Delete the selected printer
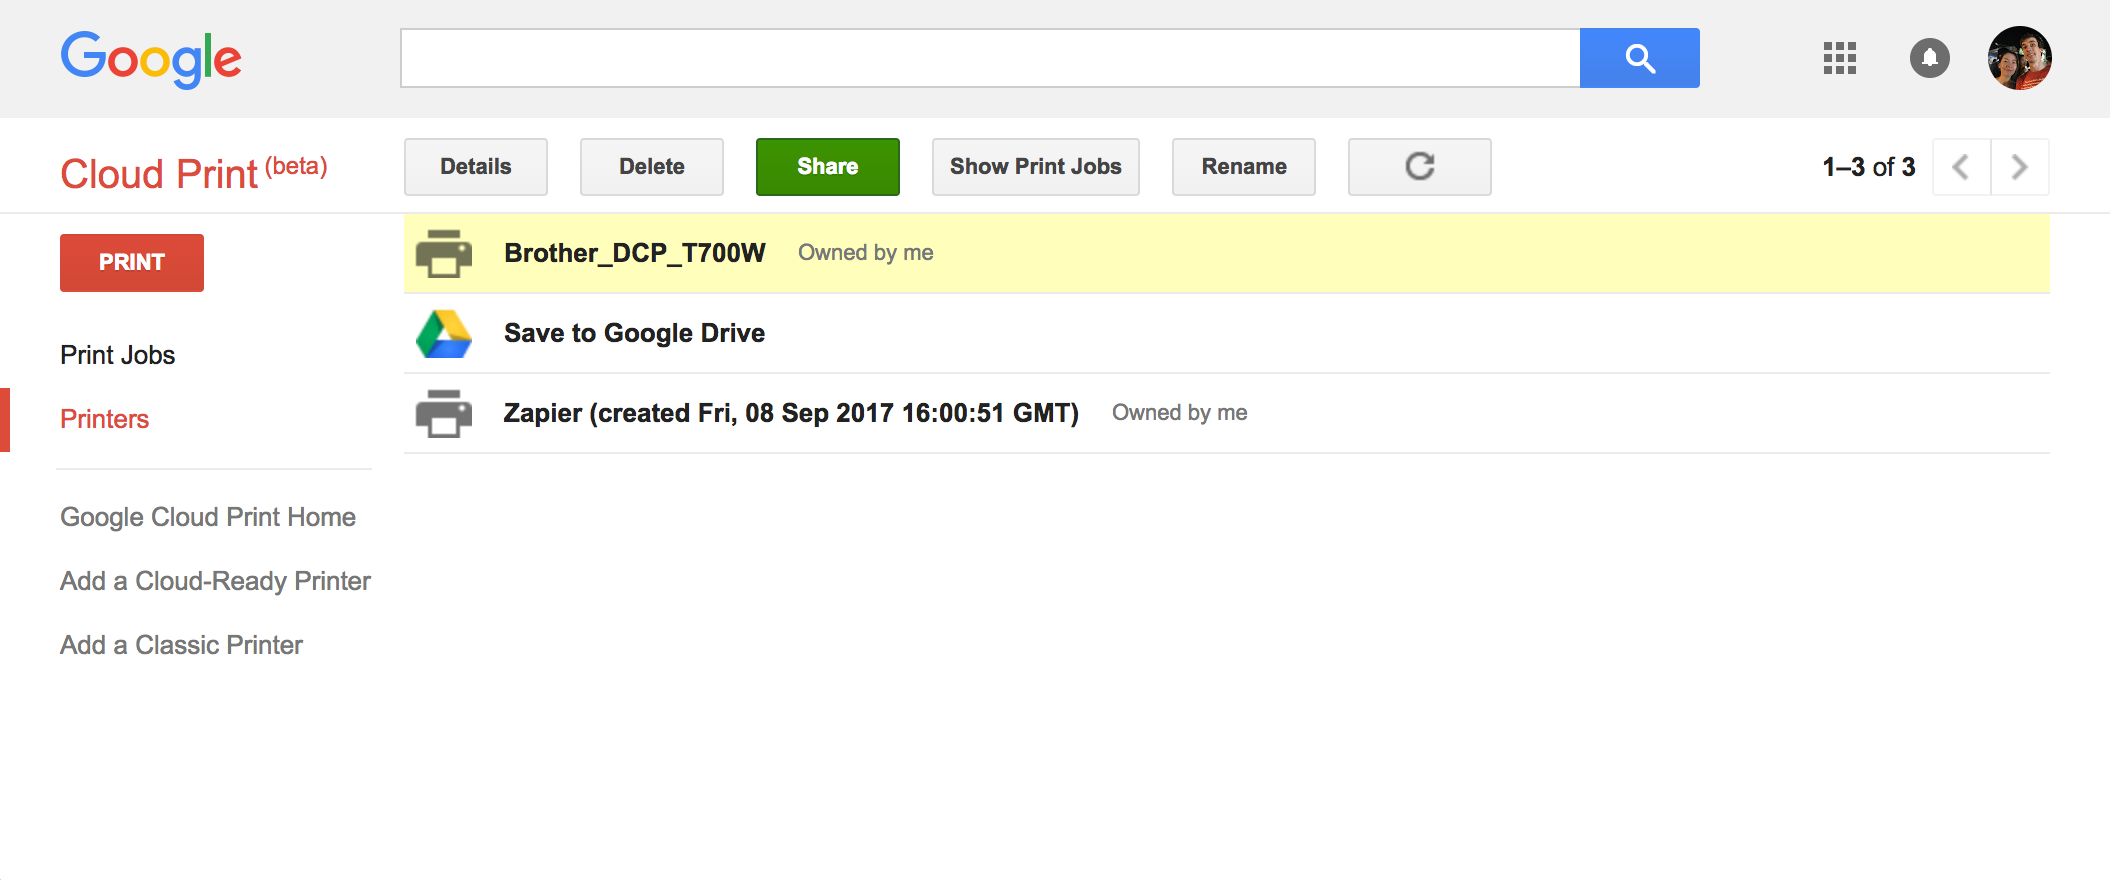This screenshot has height=880, width=2112. pyautogui.click(x=651, y=166)
